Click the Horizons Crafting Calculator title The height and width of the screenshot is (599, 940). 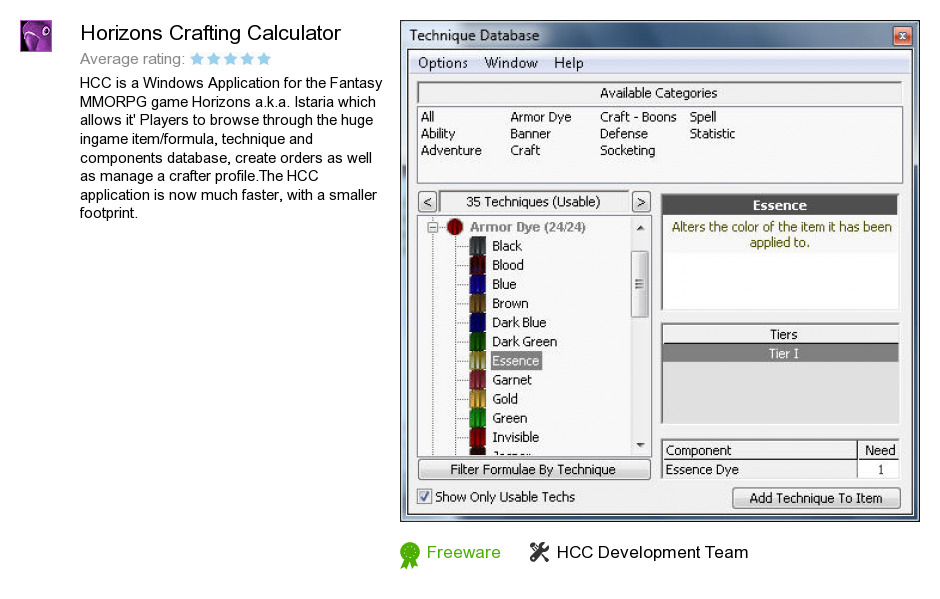[x=210, y=33]
